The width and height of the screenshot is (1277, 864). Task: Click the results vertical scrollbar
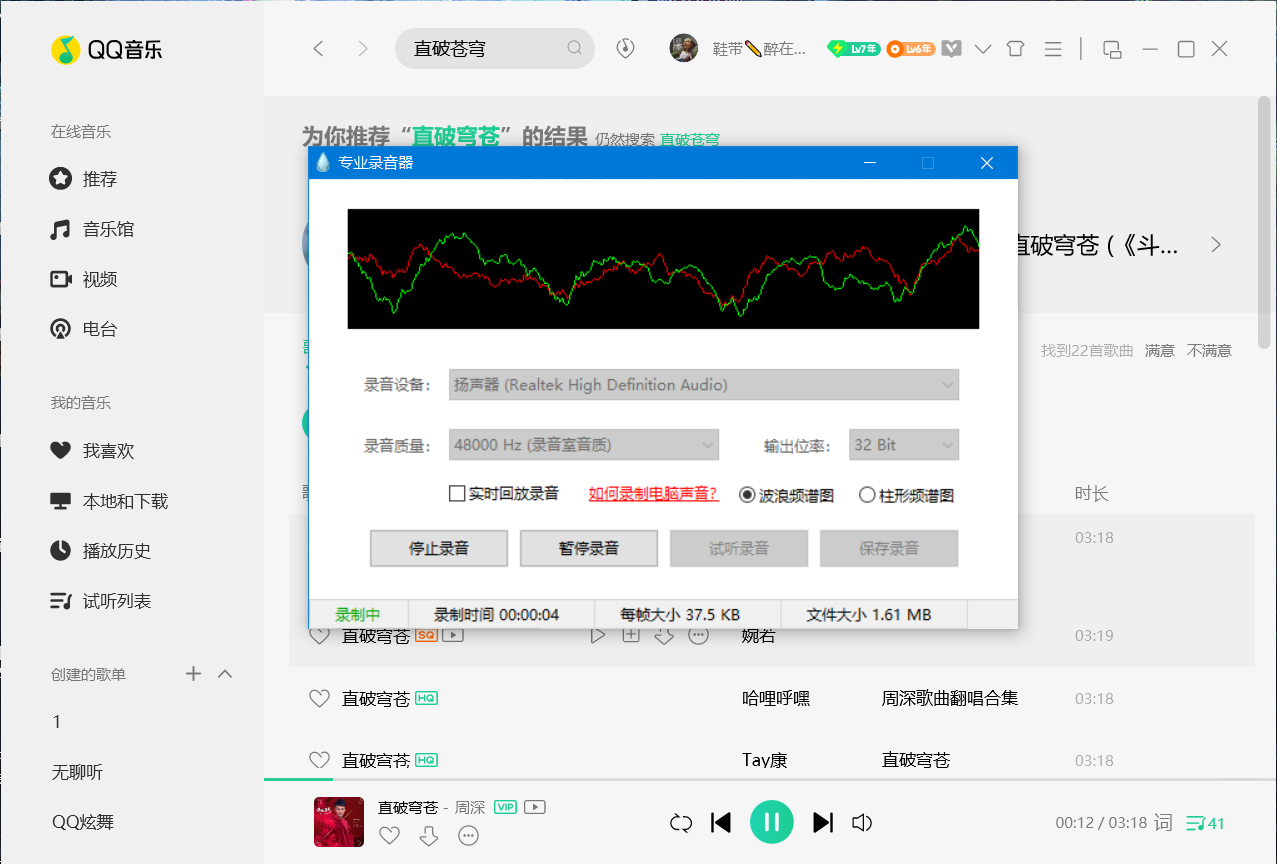pyautogui.click(x=1264, y=222)
